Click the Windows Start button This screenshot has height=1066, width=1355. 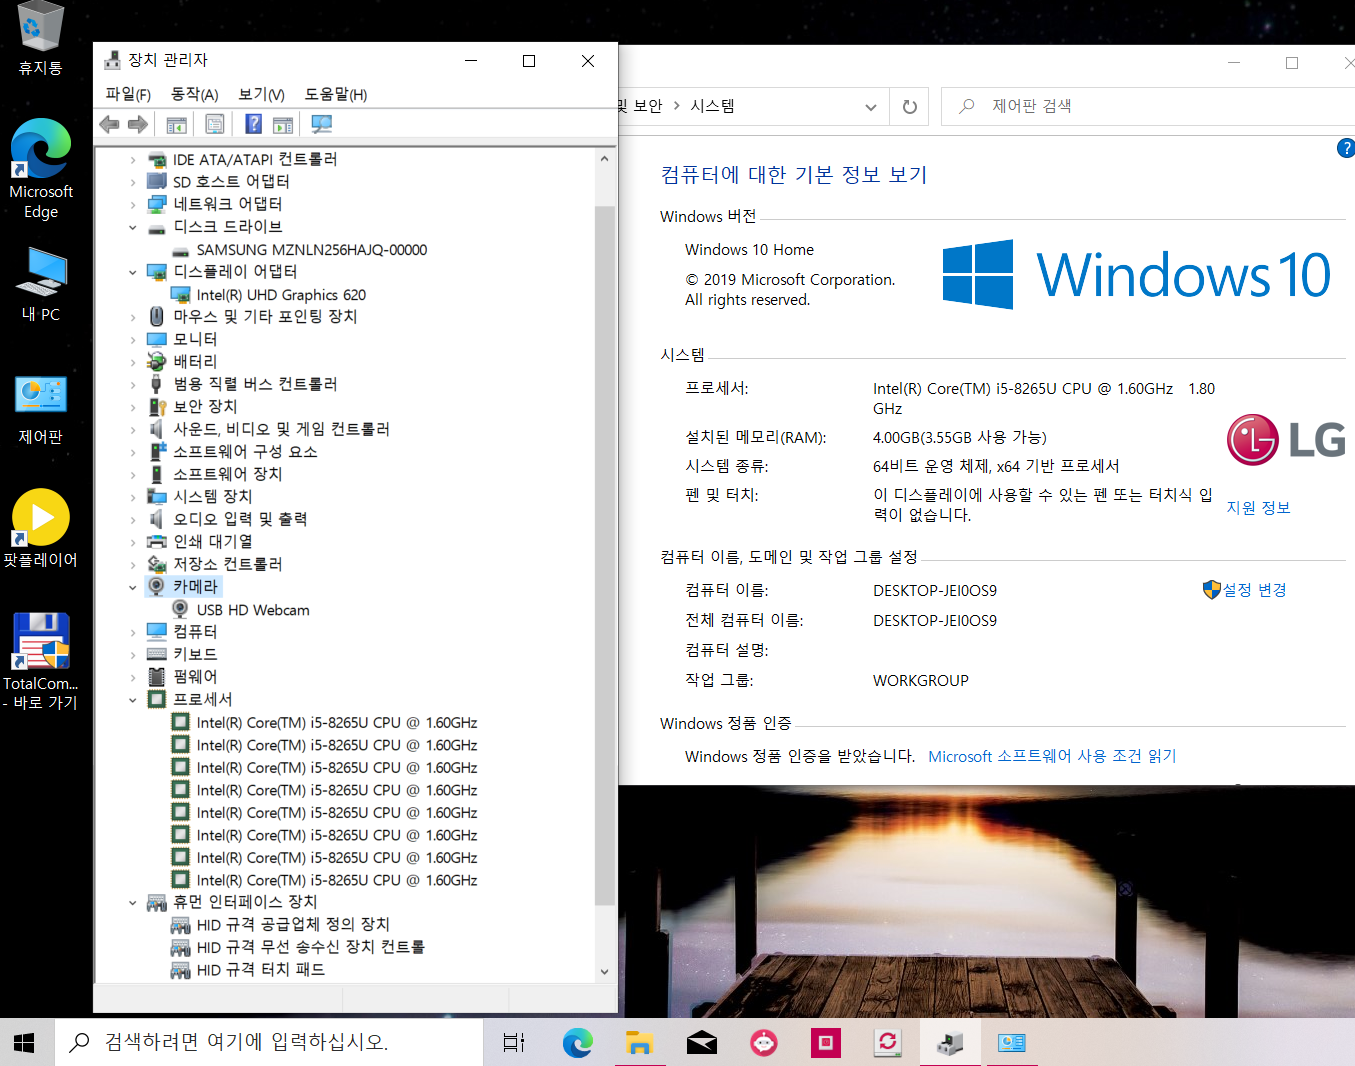25,1043
